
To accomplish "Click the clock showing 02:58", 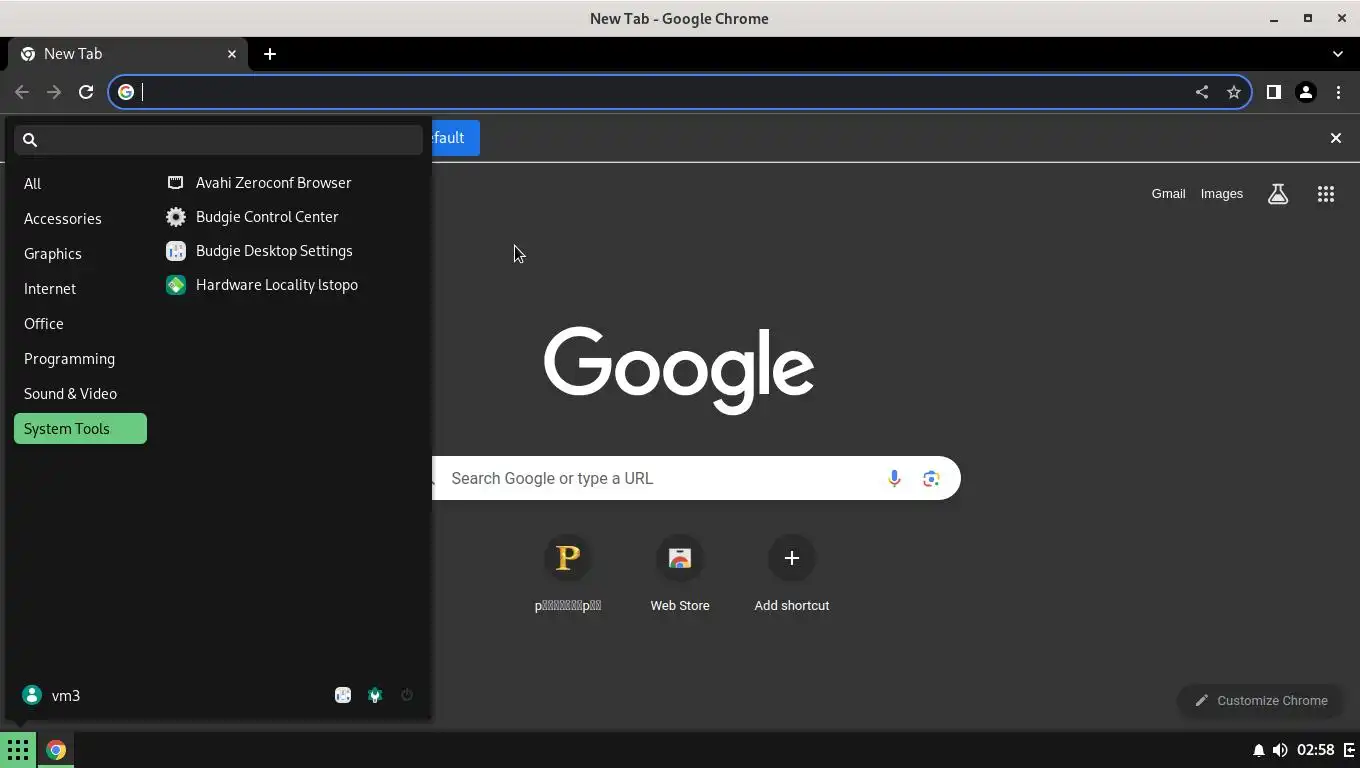I will 1316,750.
